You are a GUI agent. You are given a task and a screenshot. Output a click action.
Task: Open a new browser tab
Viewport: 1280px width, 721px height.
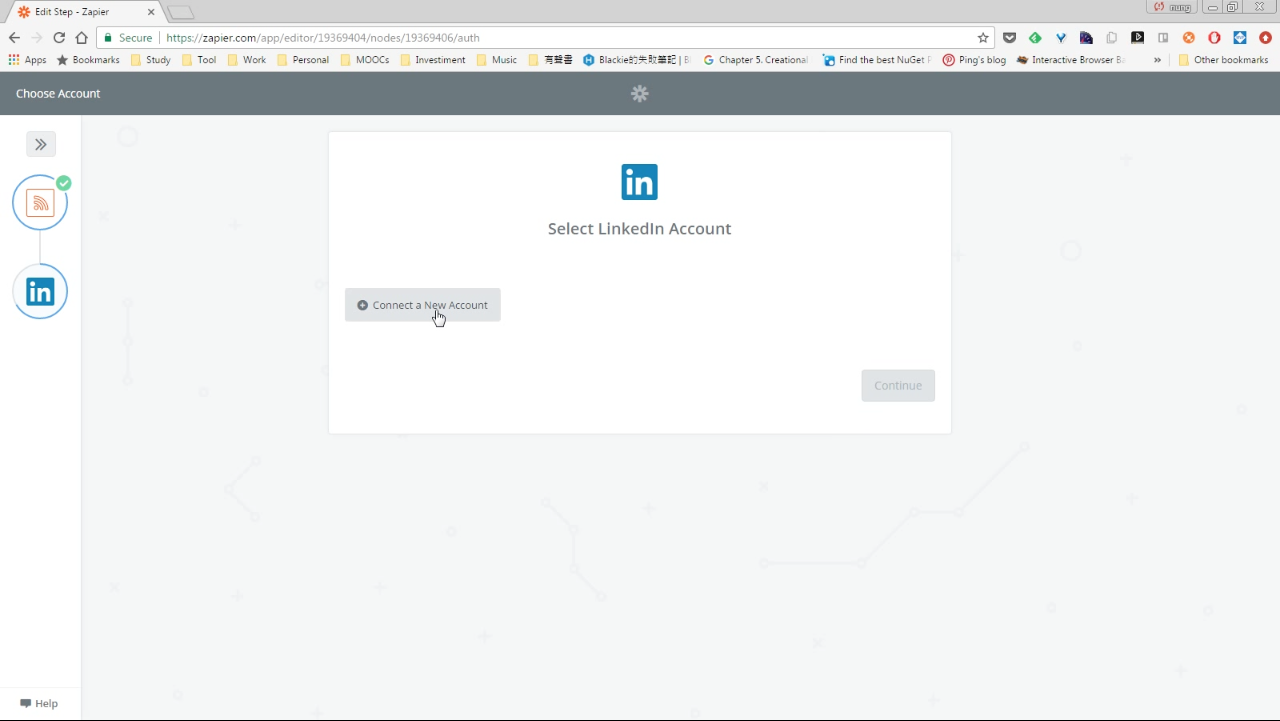pyautogui.click(x=181, y=13)
